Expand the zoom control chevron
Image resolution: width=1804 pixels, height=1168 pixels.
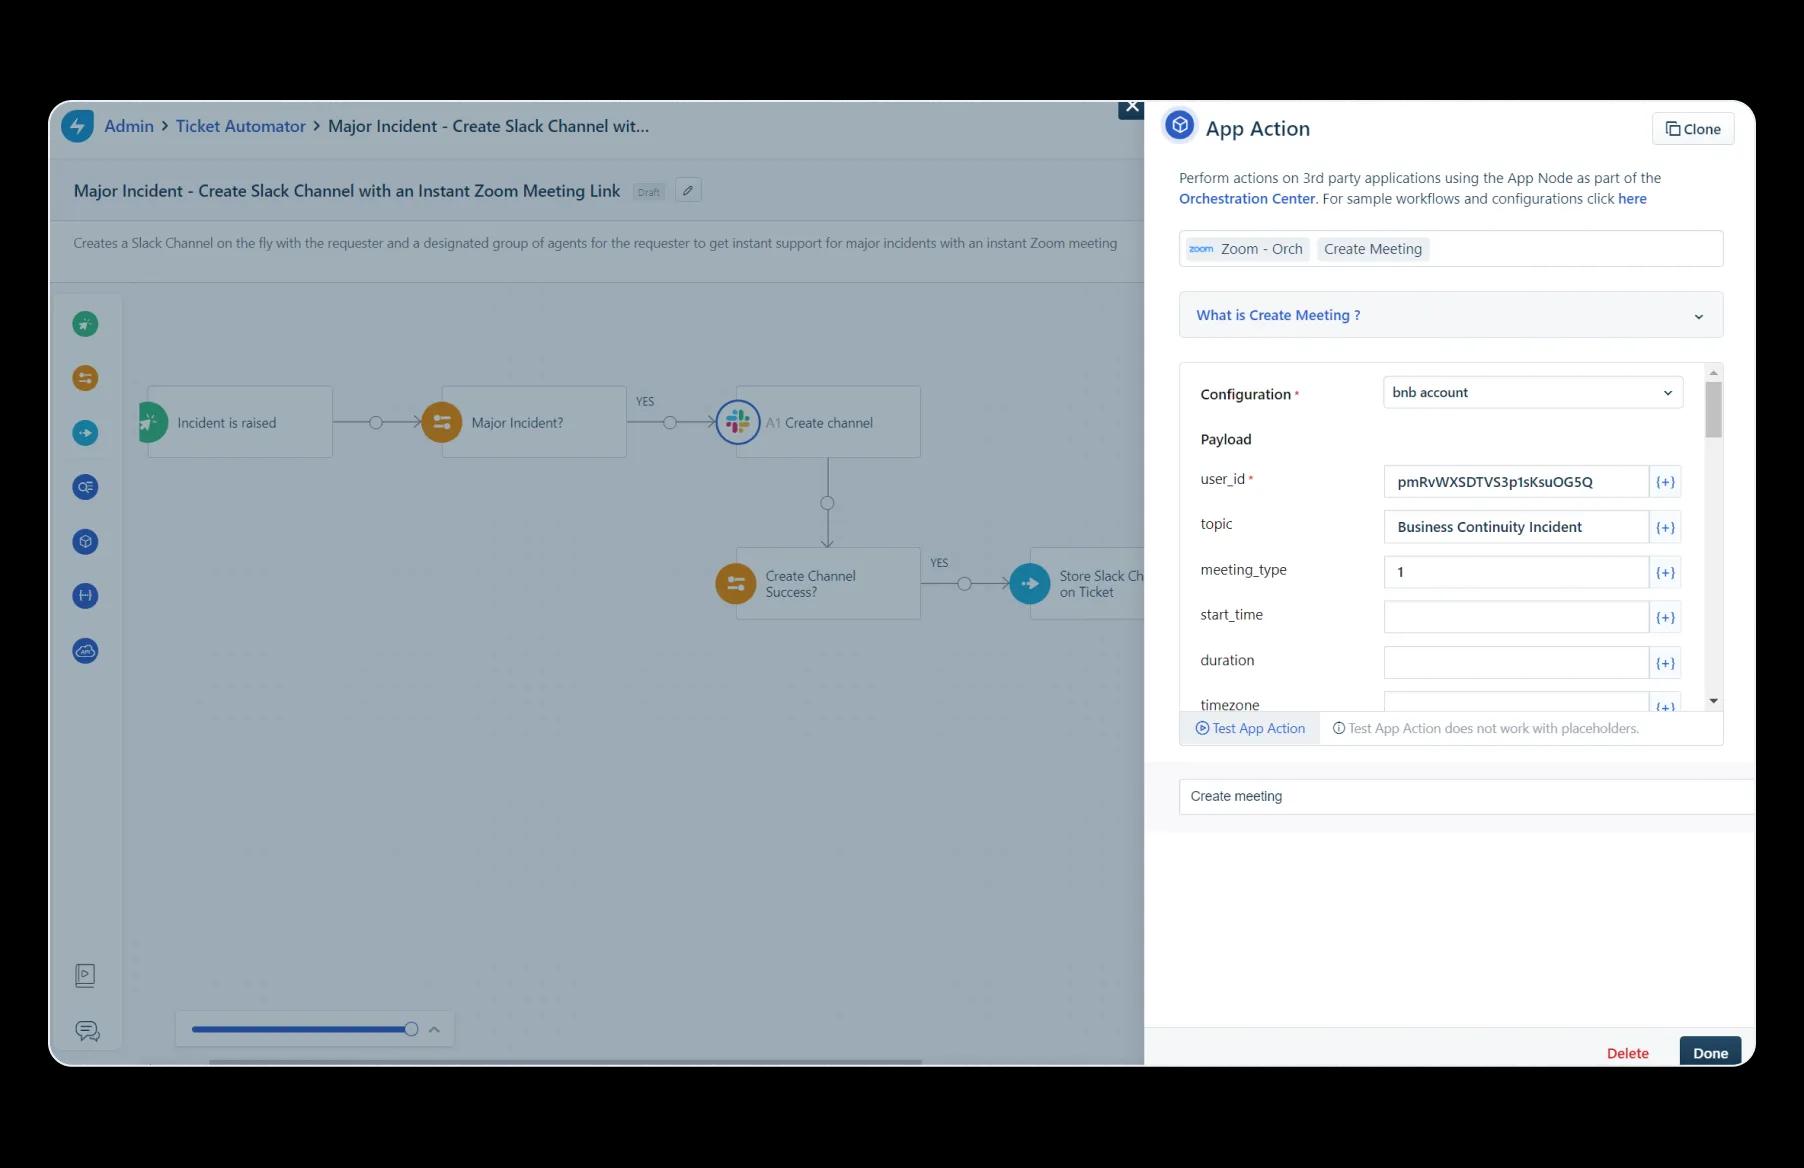coord(434,1029)
